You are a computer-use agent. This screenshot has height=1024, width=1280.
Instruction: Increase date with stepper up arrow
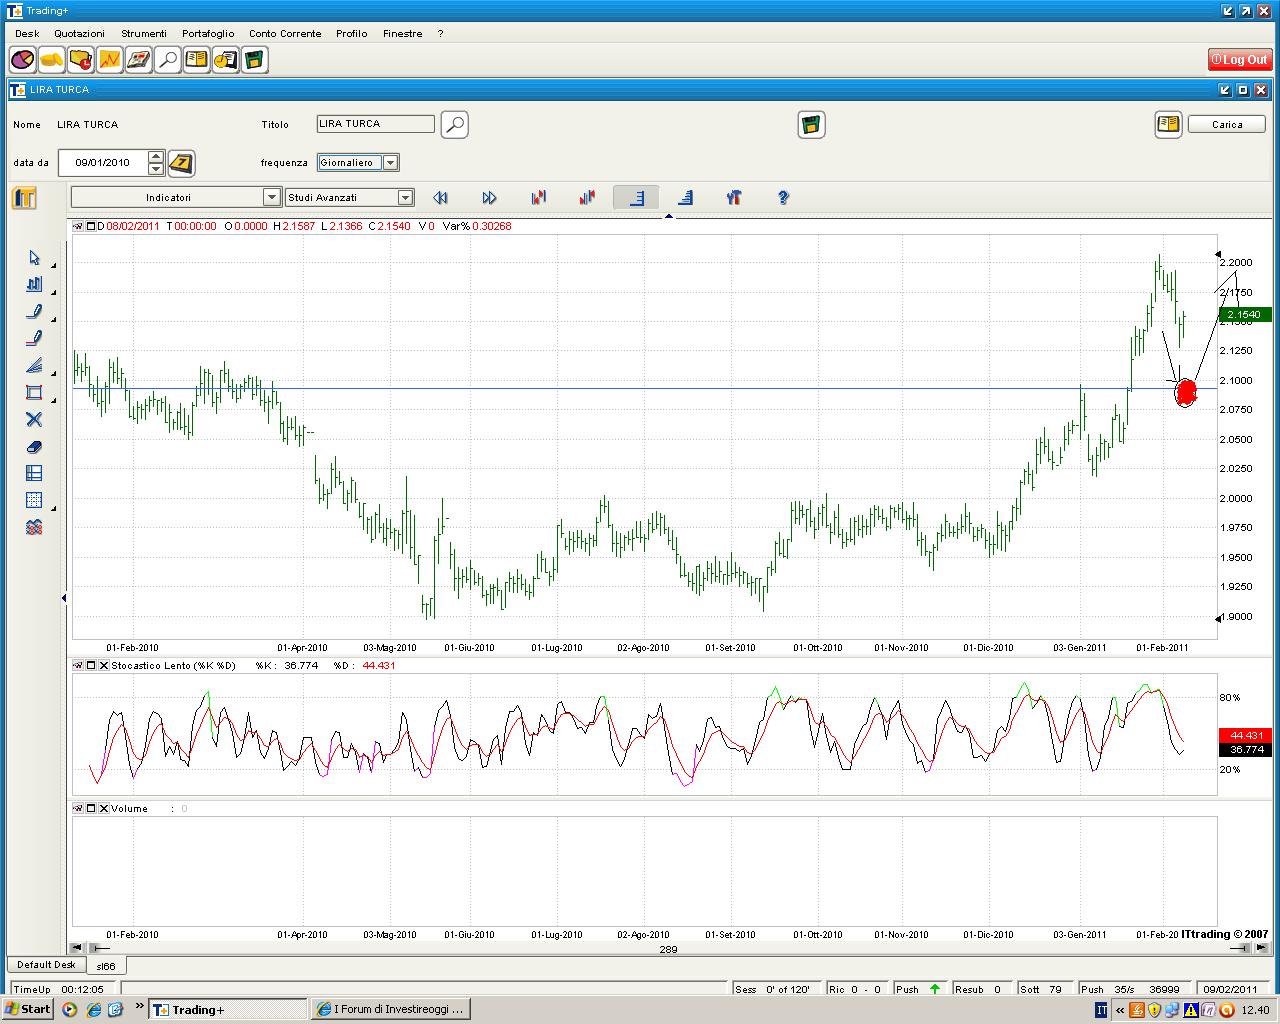tap(156, 157)
